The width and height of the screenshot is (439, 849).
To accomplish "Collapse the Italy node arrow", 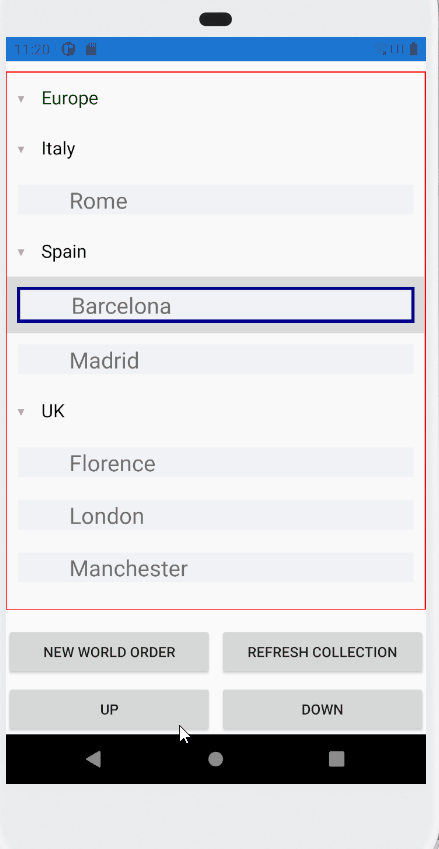I will (21, 149).
